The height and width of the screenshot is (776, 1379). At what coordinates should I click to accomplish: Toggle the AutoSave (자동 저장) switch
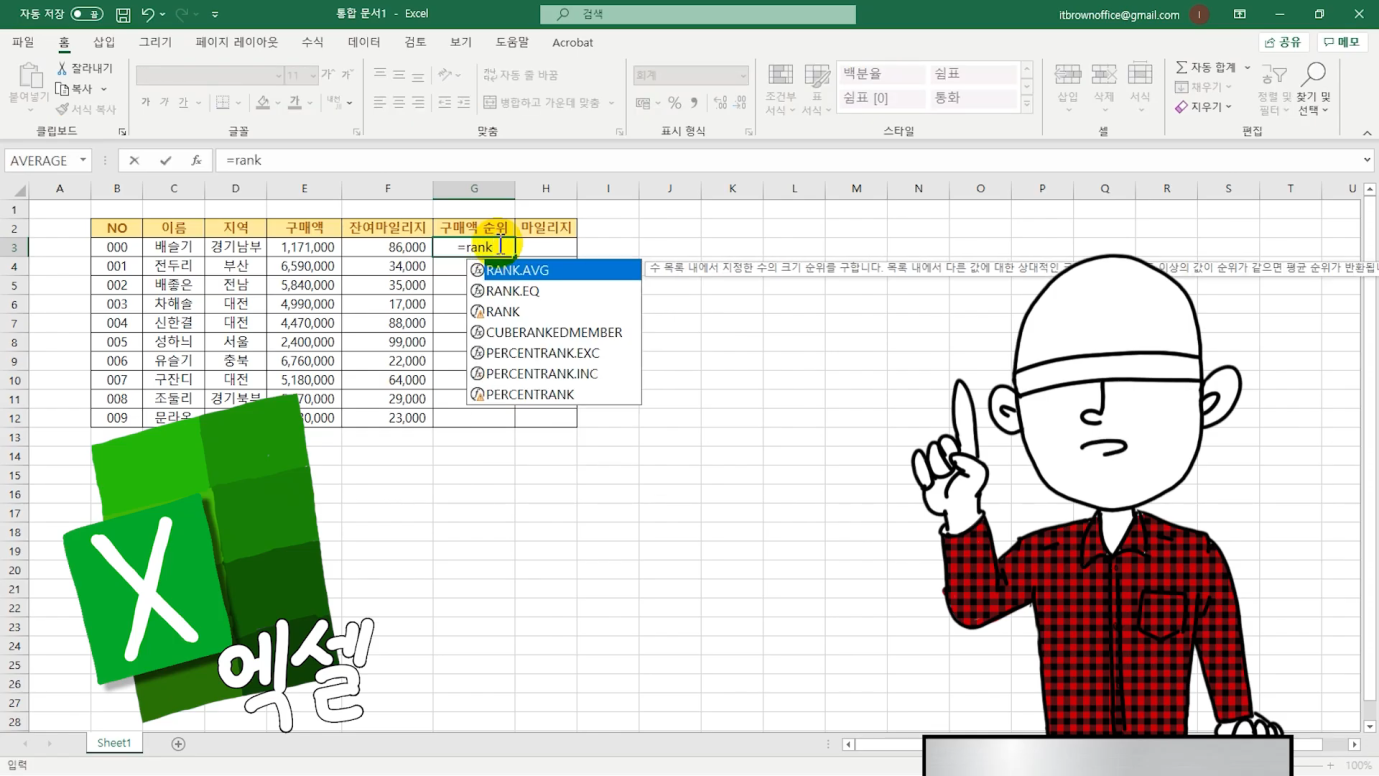87,15
